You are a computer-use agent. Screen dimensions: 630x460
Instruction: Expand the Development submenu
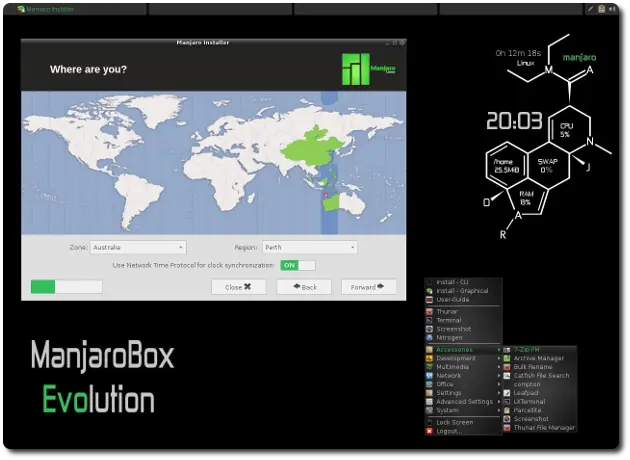coord(463,358)
